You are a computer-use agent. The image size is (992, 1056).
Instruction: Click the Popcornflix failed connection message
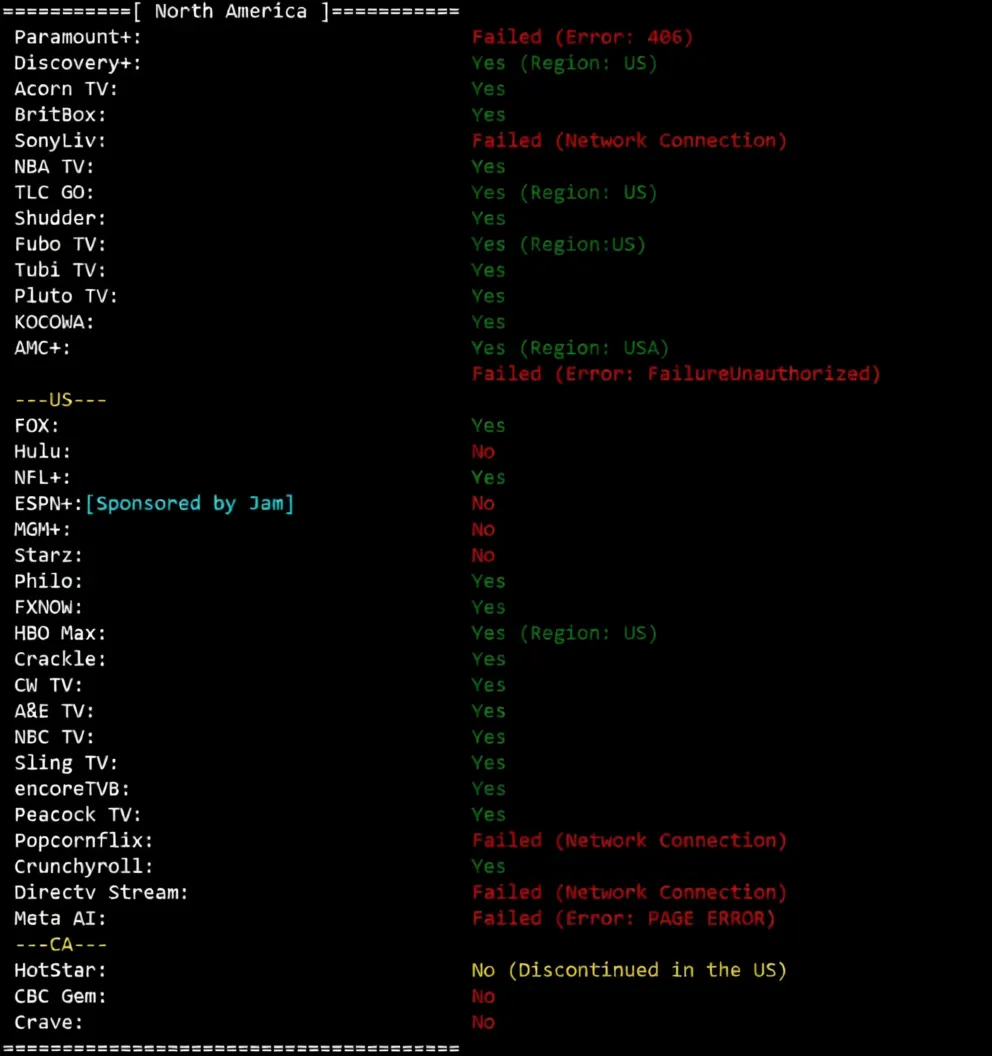click(629, 841)
